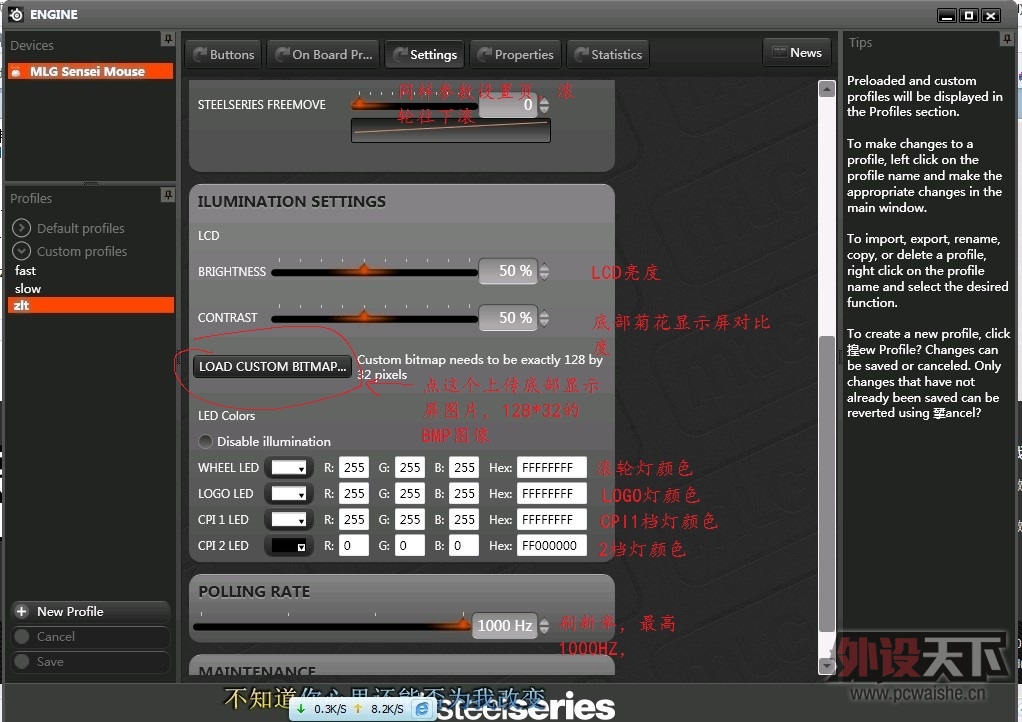Viewport: 1022px width, 722px height.
Task: Pin the Devices panel
Action: coord(168,40)
